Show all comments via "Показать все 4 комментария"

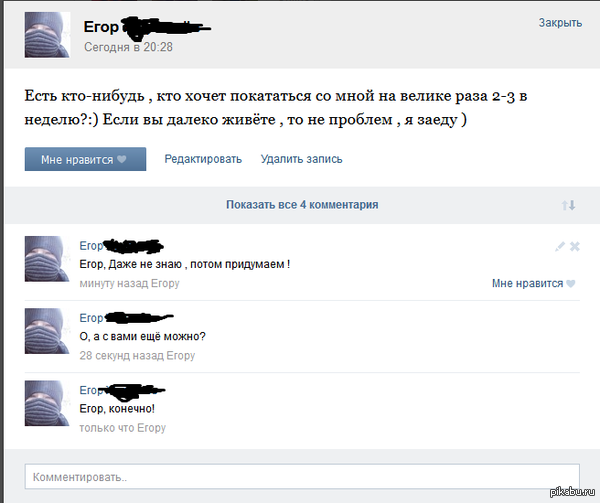coord(302,205)
